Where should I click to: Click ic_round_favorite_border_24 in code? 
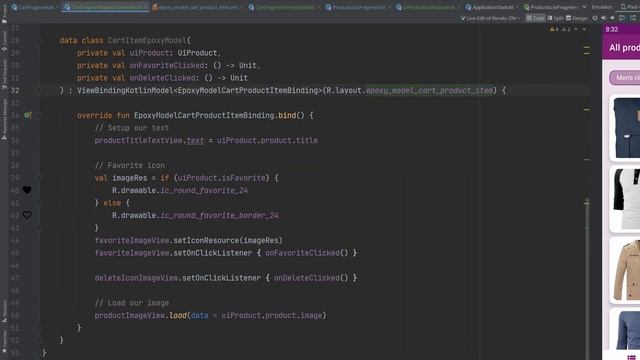click(x=219, y=216)
